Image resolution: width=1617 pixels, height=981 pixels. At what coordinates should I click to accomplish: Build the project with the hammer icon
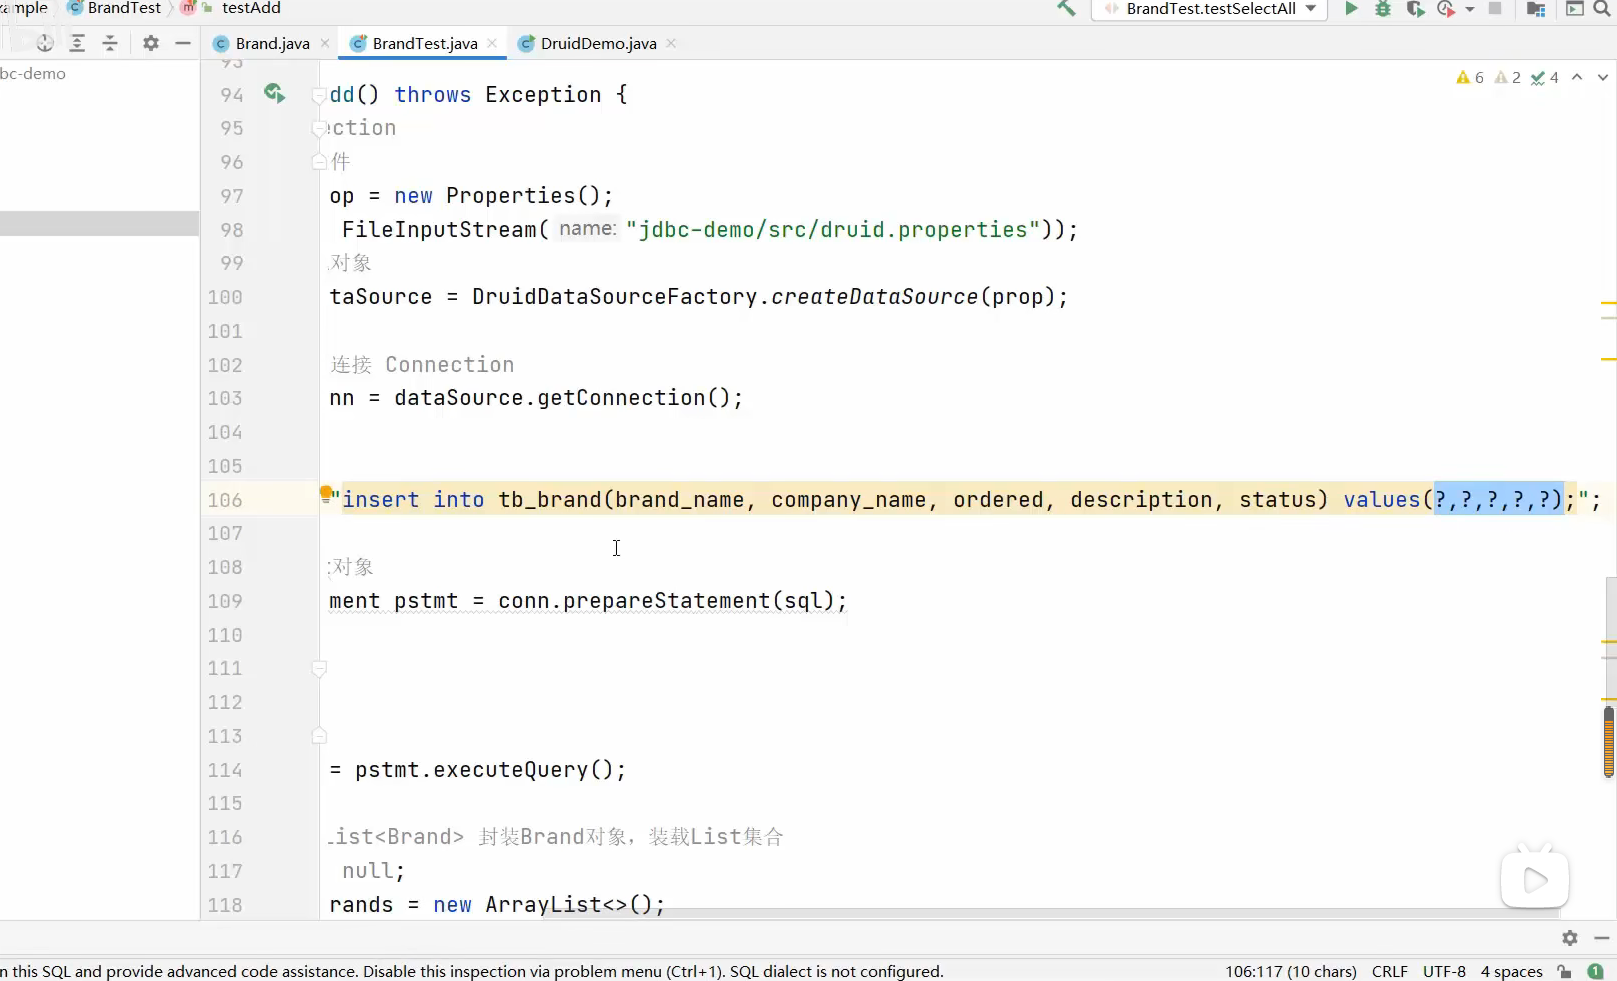(x=1067, y=9)
